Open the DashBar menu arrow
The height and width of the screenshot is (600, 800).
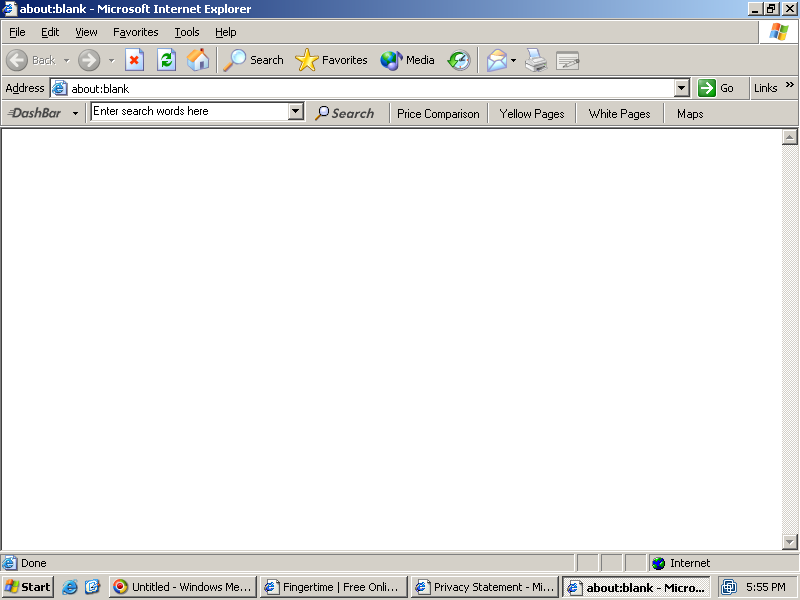[x=75, y=113]
